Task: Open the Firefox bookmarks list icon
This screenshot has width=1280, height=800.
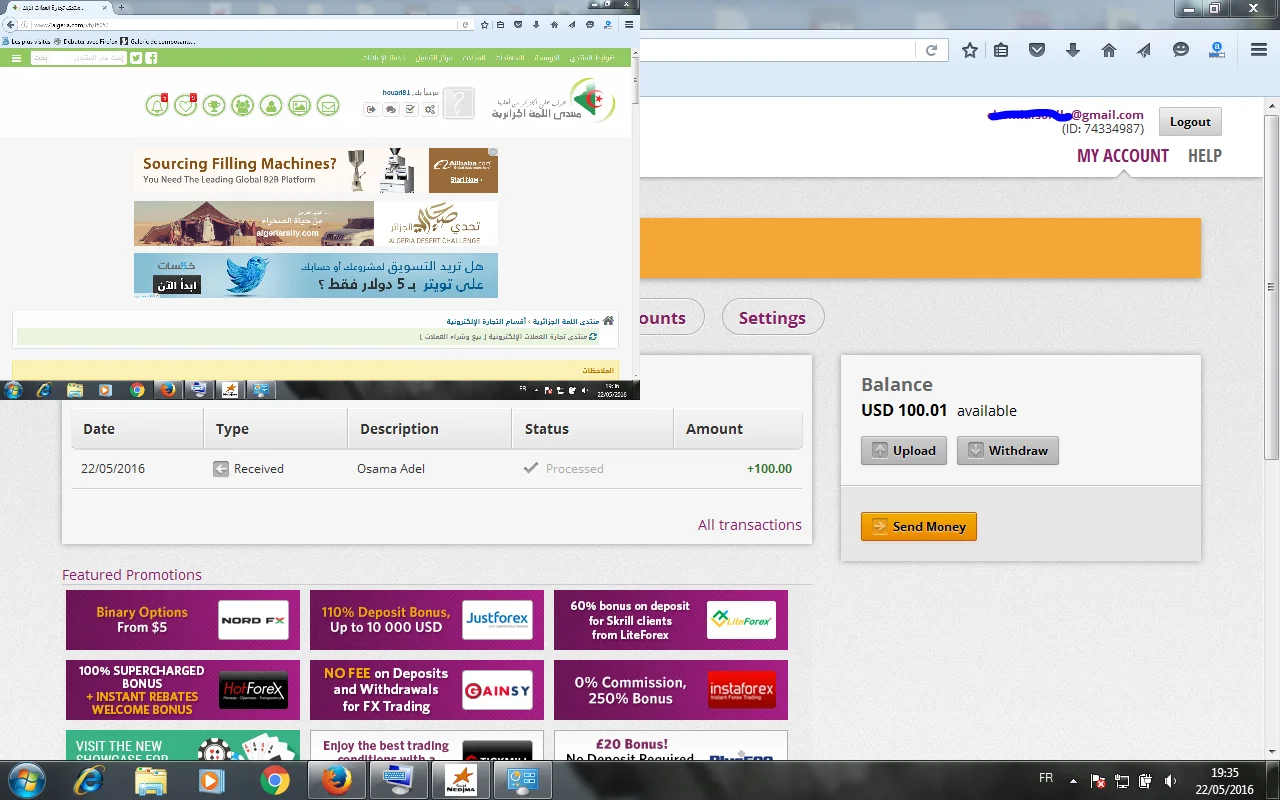Action: pyautogui.click(x=1001, y=50)
